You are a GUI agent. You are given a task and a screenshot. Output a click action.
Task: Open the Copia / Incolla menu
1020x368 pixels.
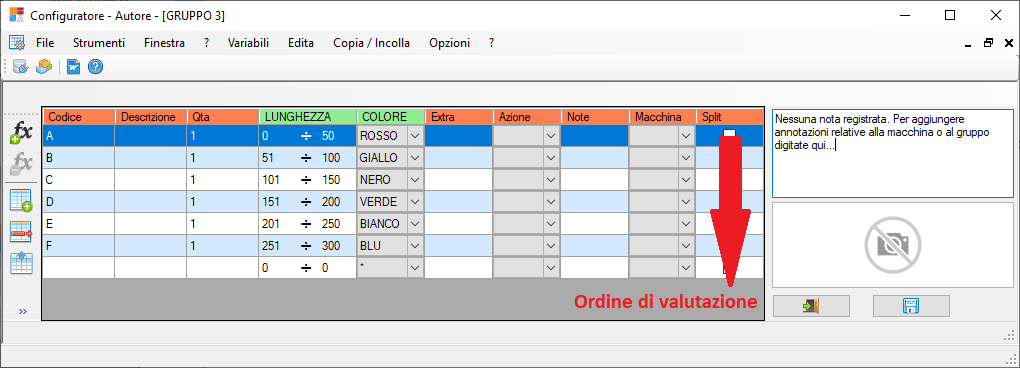point(371,43)
